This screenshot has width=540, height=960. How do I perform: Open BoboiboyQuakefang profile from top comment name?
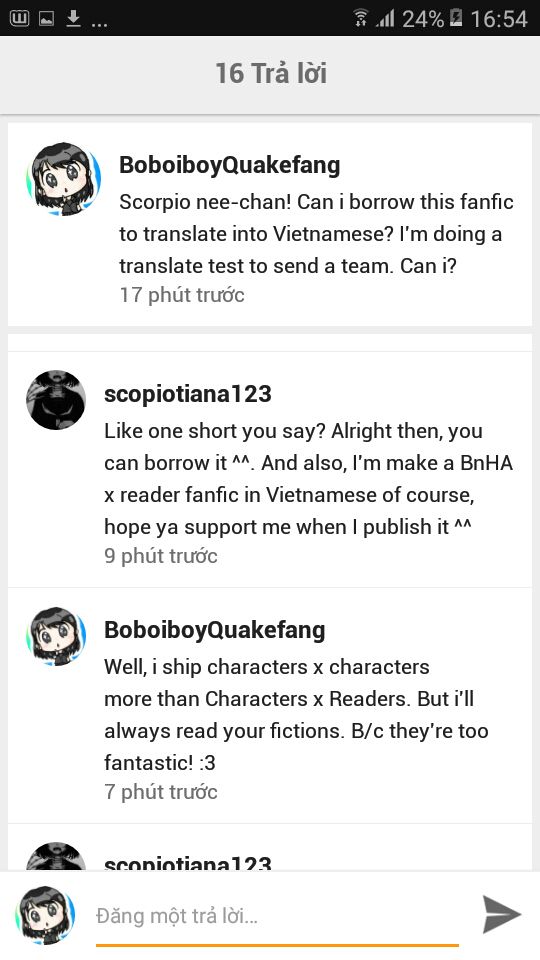pyautogui.click(x=230, y=165)
